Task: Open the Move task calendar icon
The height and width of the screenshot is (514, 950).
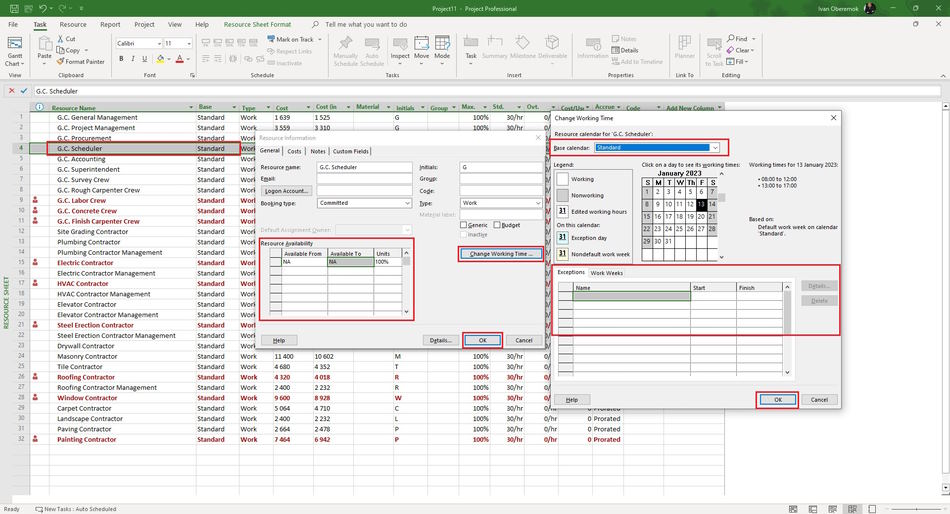Action: pos(421,44)
